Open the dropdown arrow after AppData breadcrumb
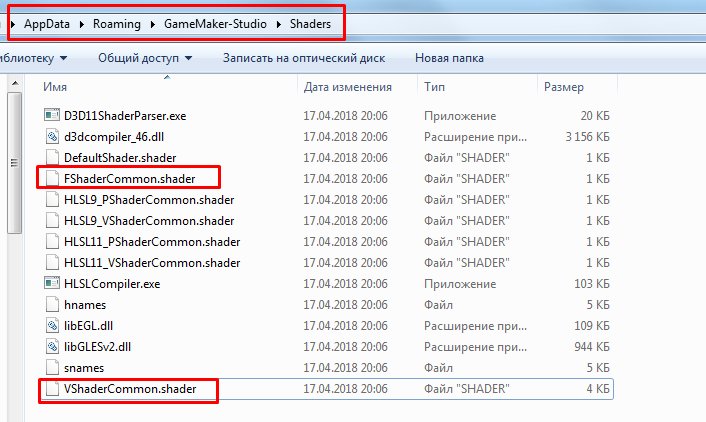Viewport: 706px width, 422px height. pos(81,24)
